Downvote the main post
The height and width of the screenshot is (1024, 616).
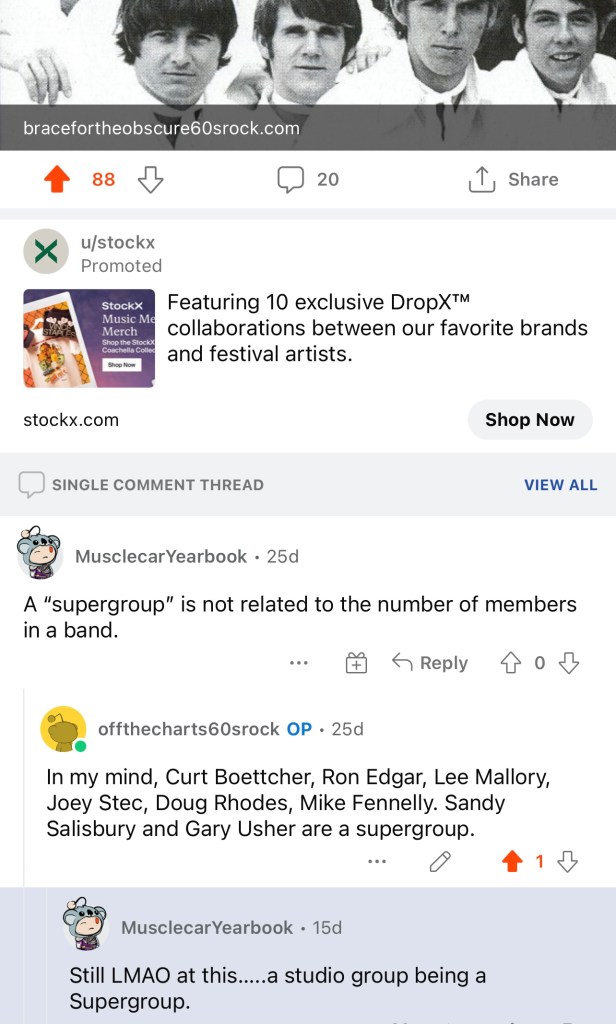[x=150, y=180]
